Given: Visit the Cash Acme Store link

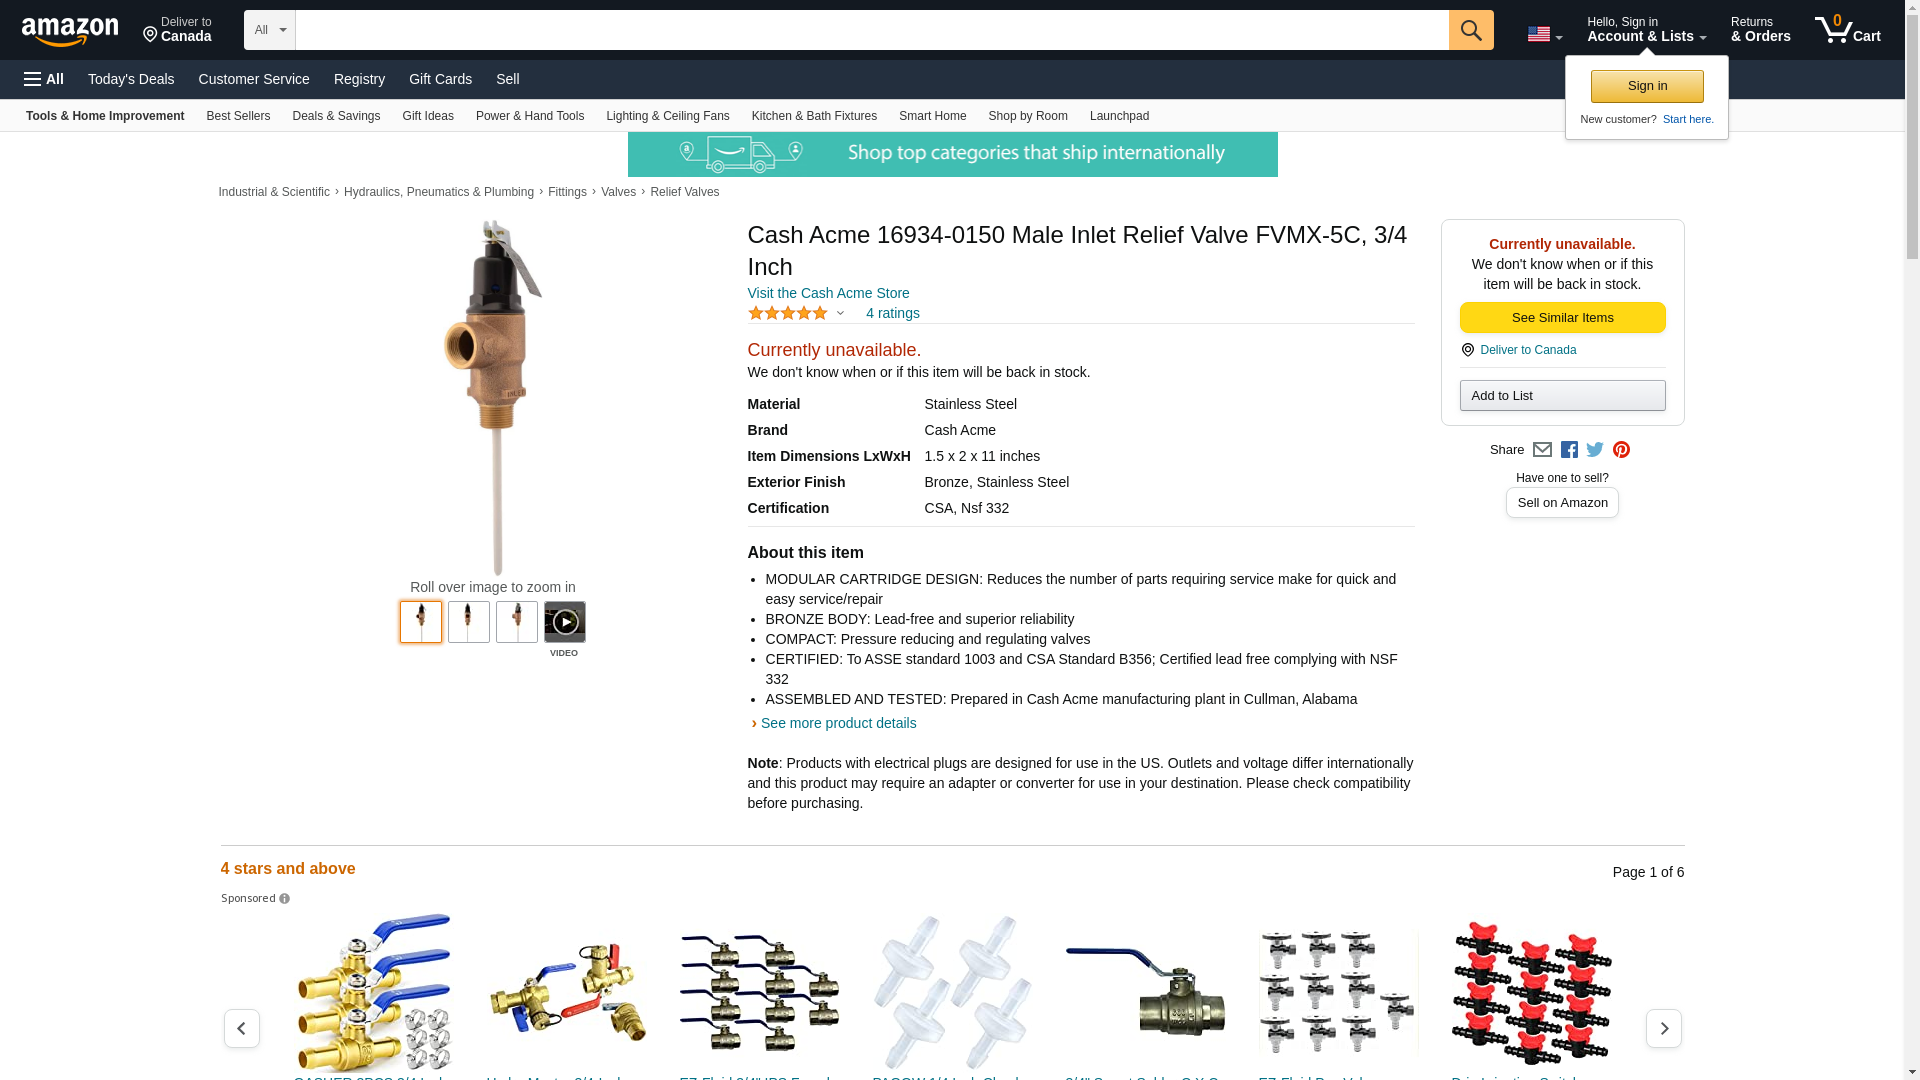Looking at the screenshot, I should pyautogui.click(x=828, y=293).
